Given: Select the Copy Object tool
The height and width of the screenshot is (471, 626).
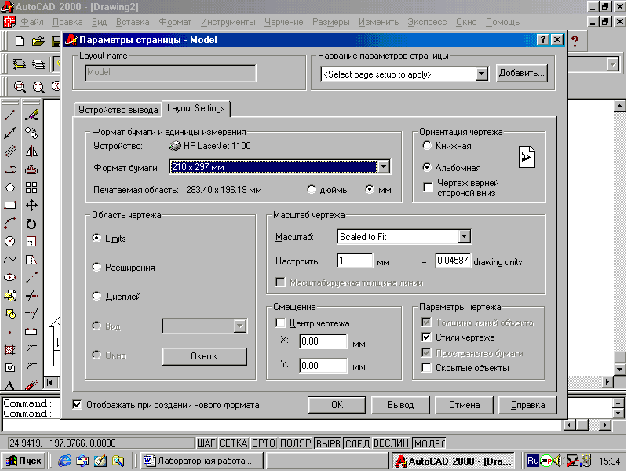Looking at the screenshot, I should [32, 133].
